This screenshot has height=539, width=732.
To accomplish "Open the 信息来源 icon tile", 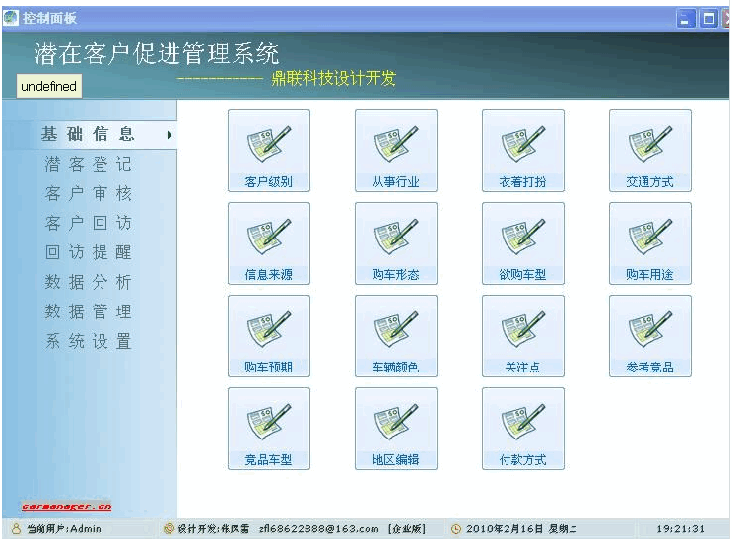I will (x=269, y=243).
